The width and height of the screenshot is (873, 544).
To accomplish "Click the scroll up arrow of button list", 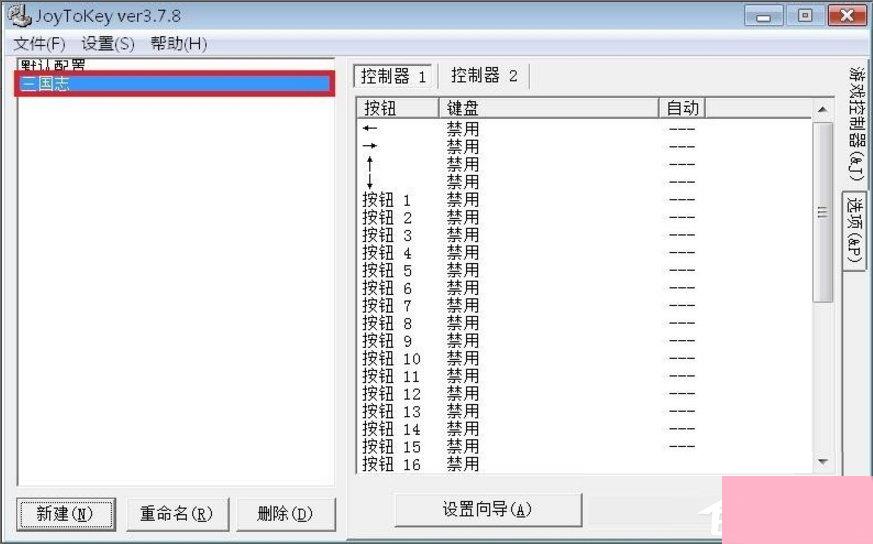I will tap(822, 110).
